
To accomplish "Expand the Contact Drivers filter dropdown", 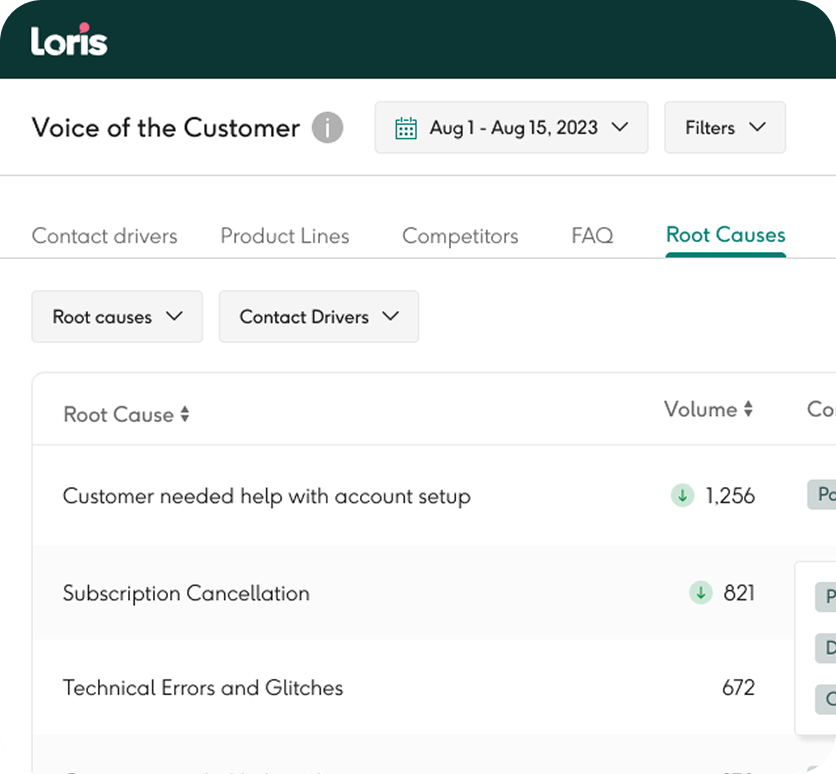I will (x=318, y=317).
